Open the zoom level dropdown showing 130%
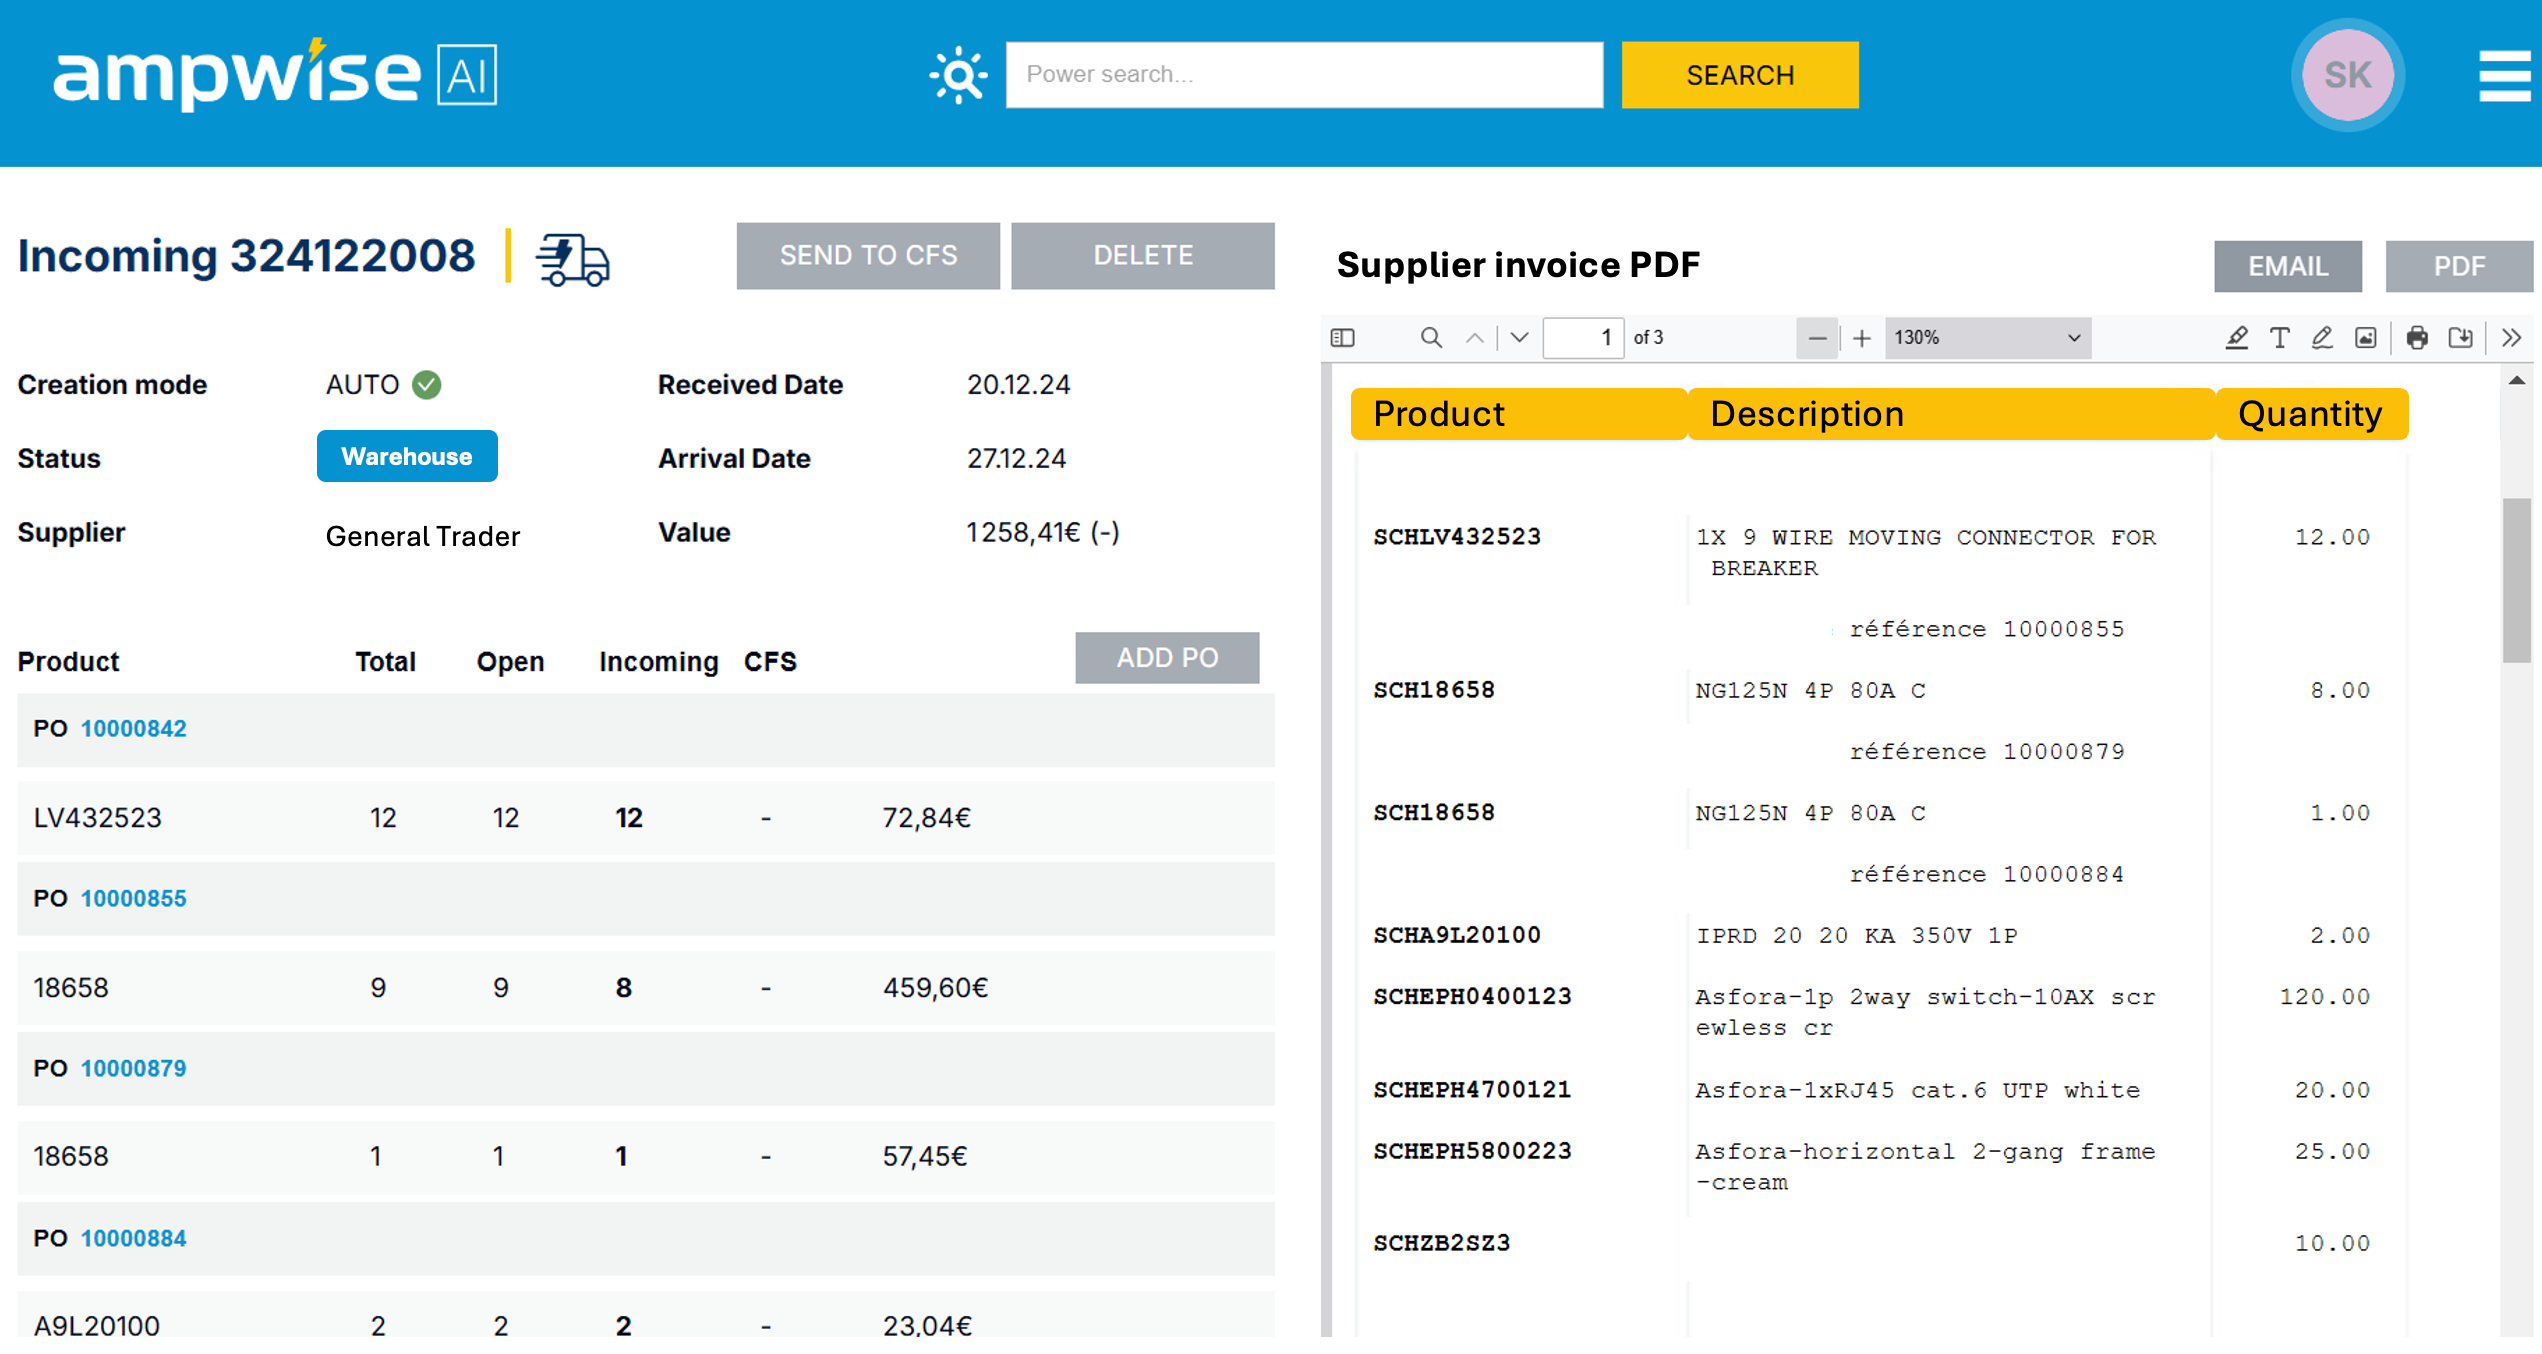Viewport: 2542px width, 1354px height. pos(1987,337)
